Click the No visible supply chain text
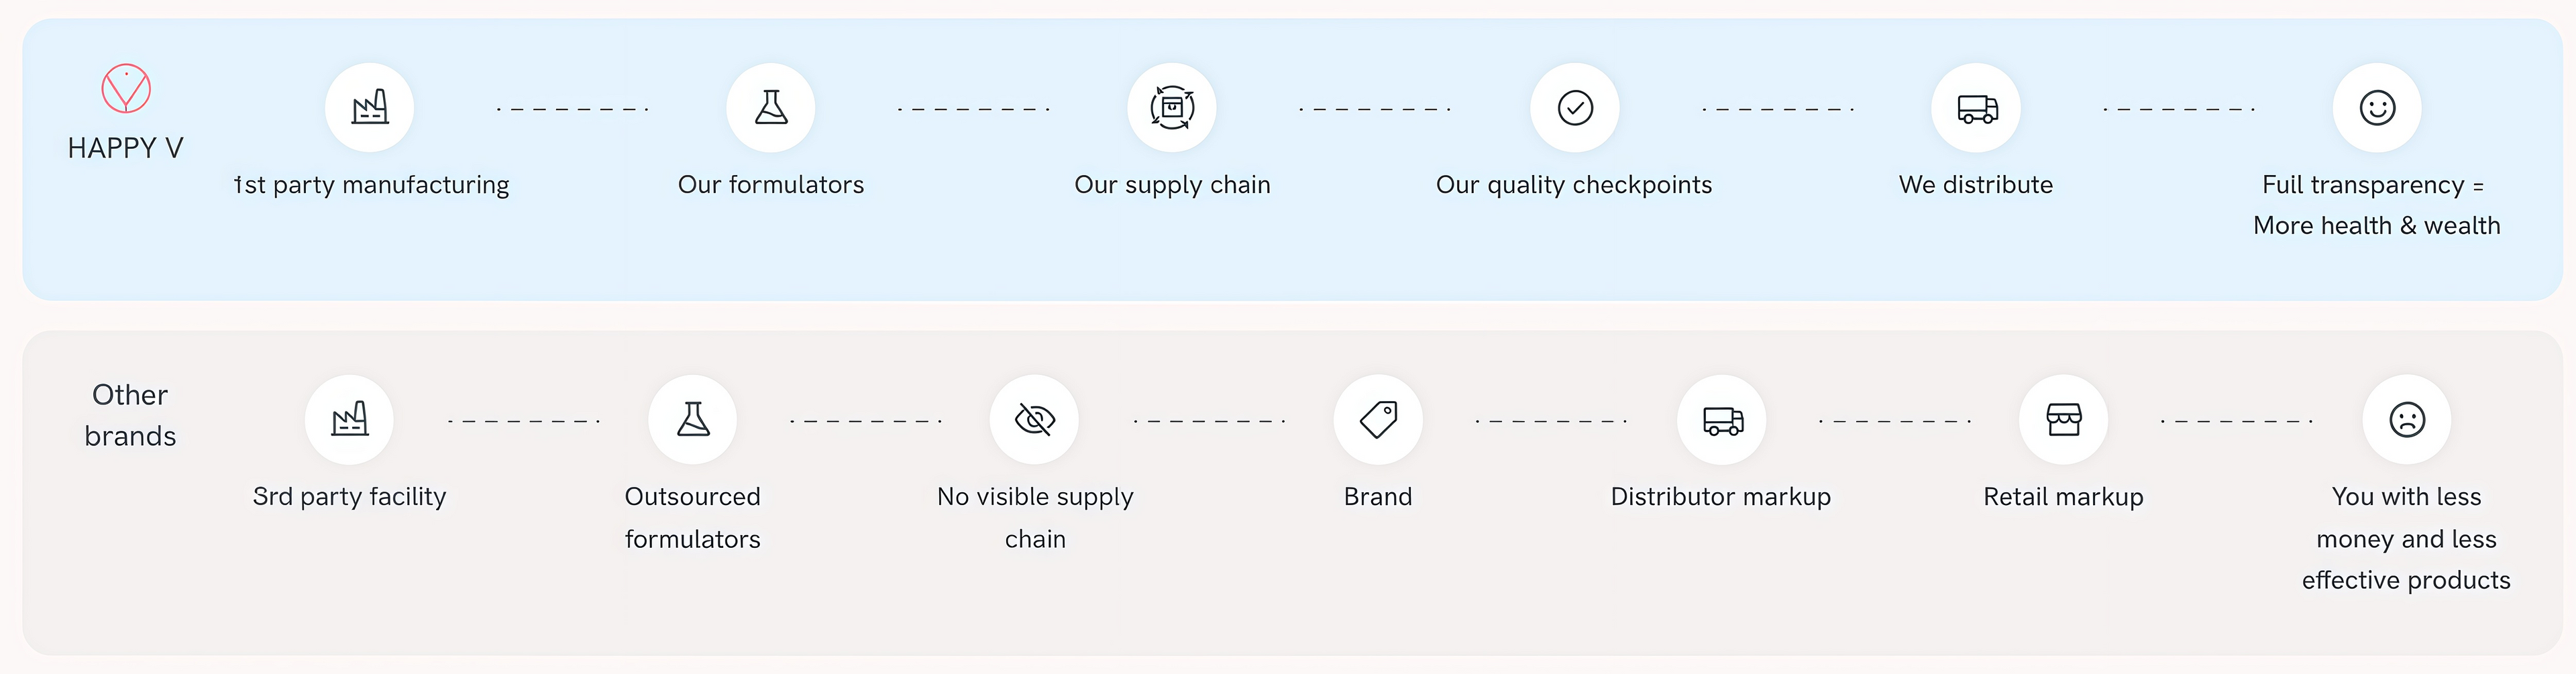The height and width of the screenshot is (674, 2576). coord(1035,518)
